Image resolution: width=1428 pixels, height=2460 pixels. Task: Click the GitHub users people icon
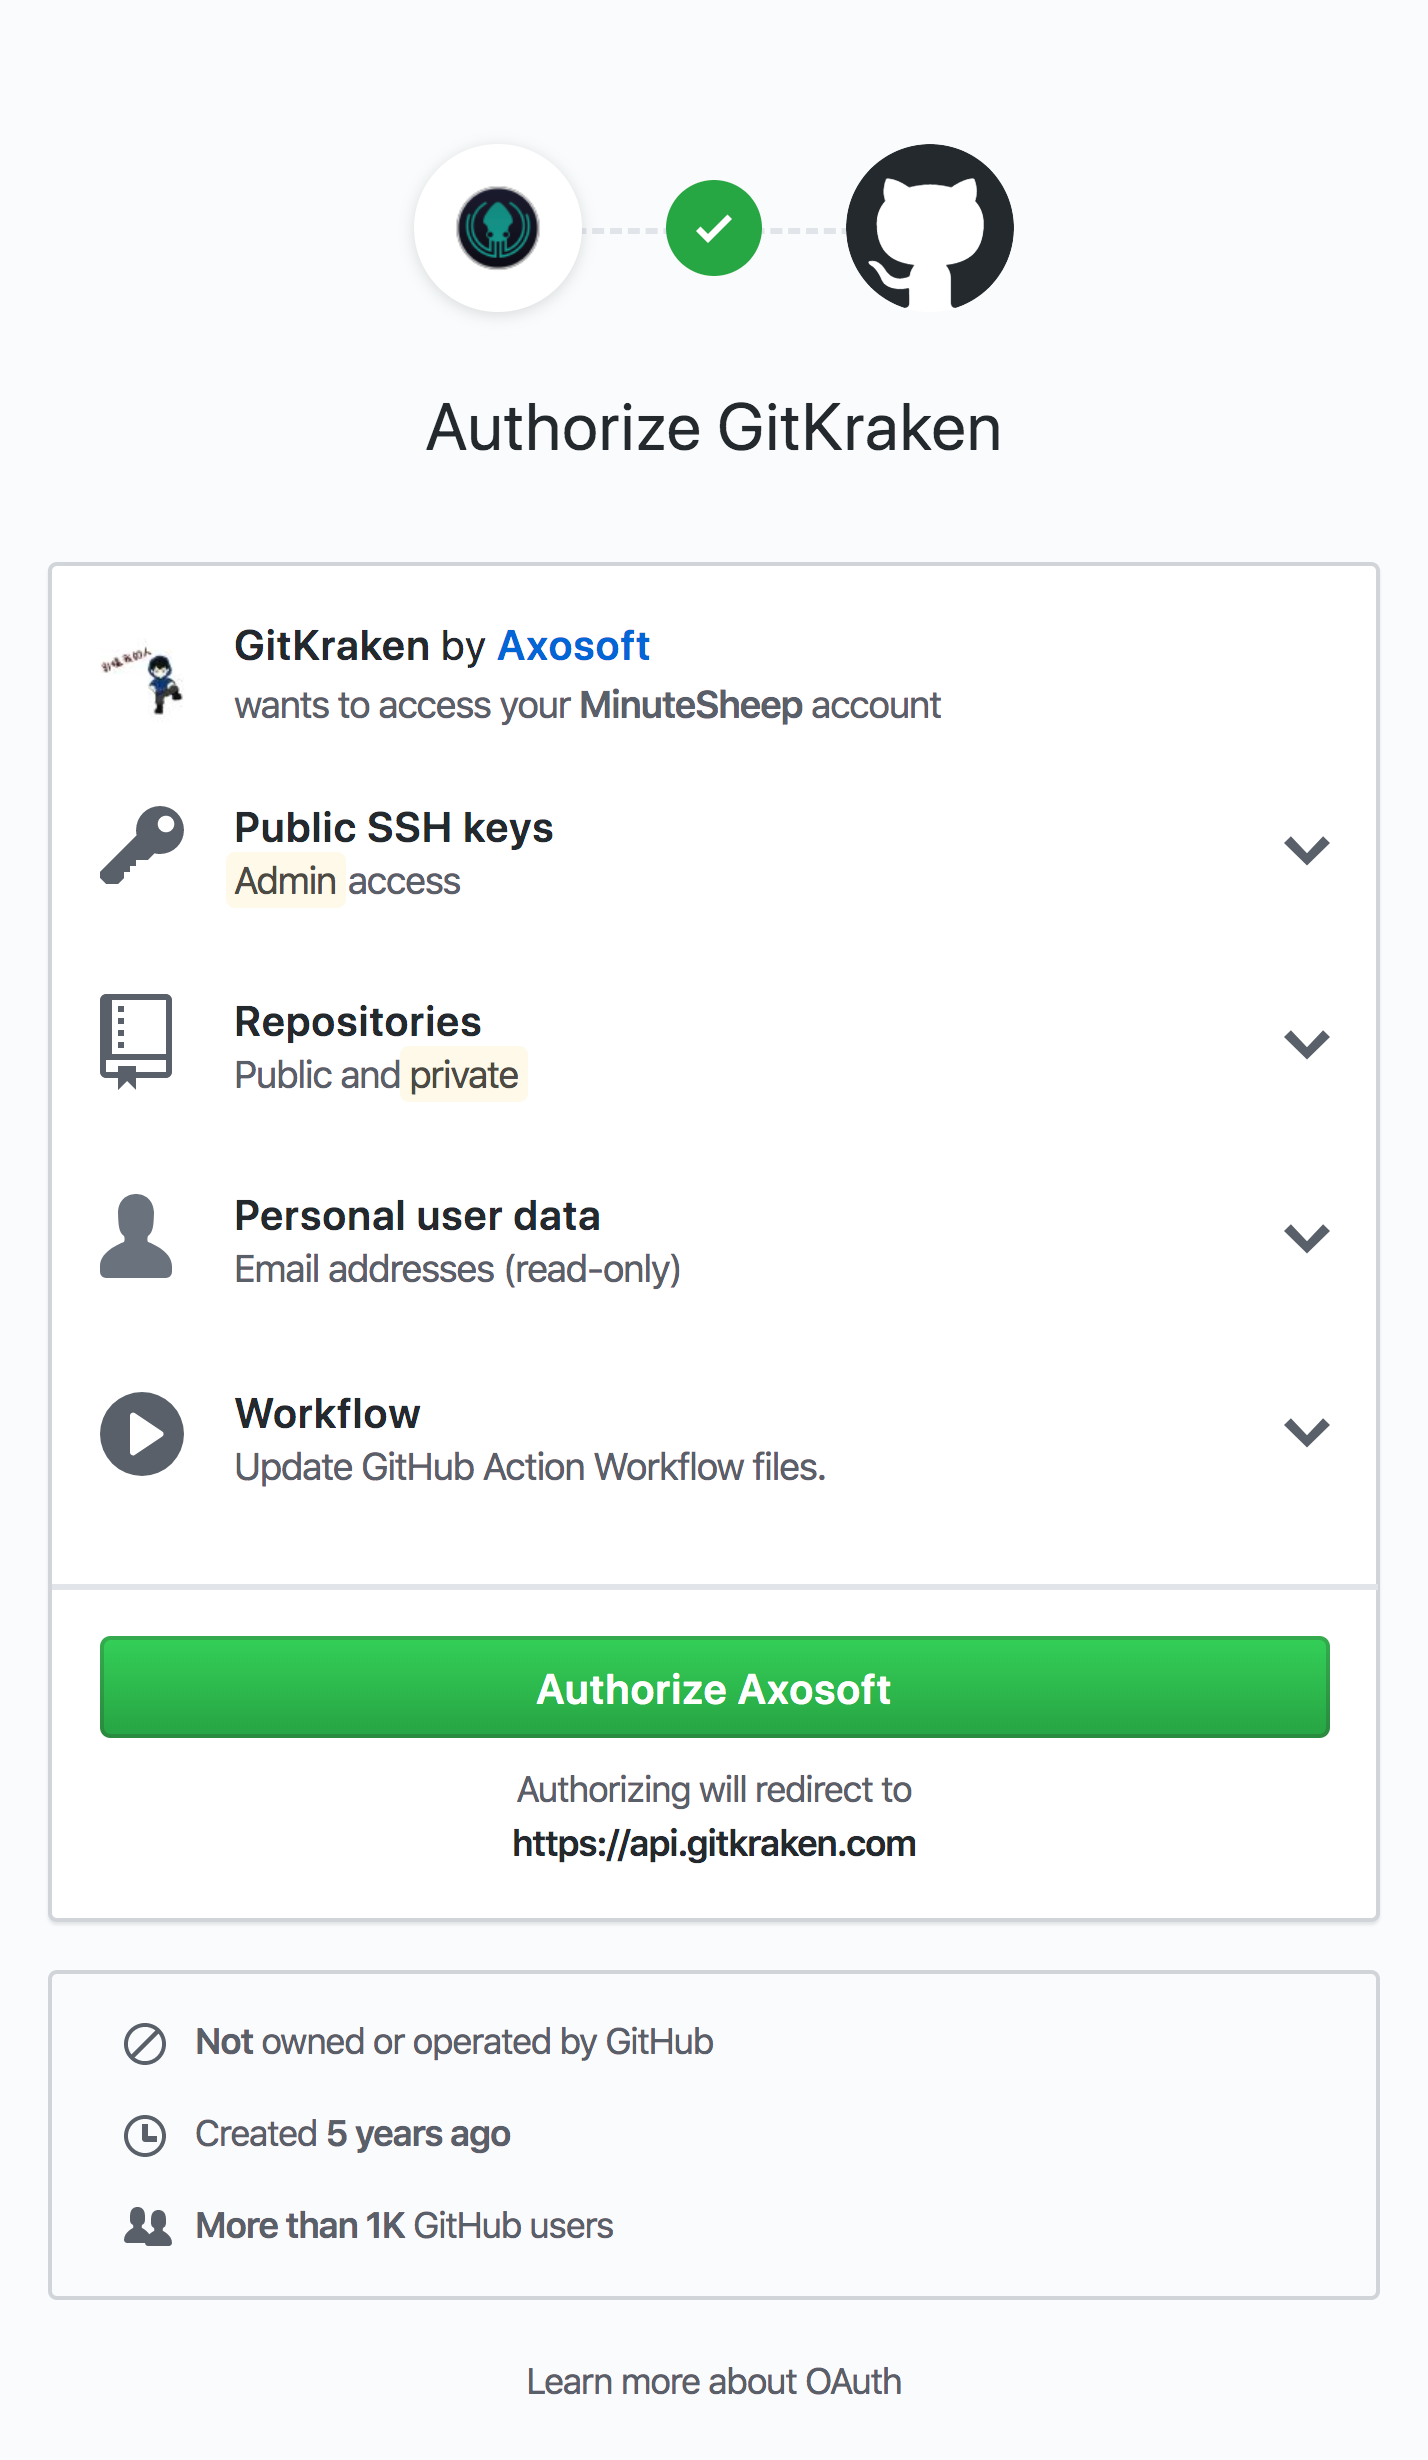pos(147,2226)
